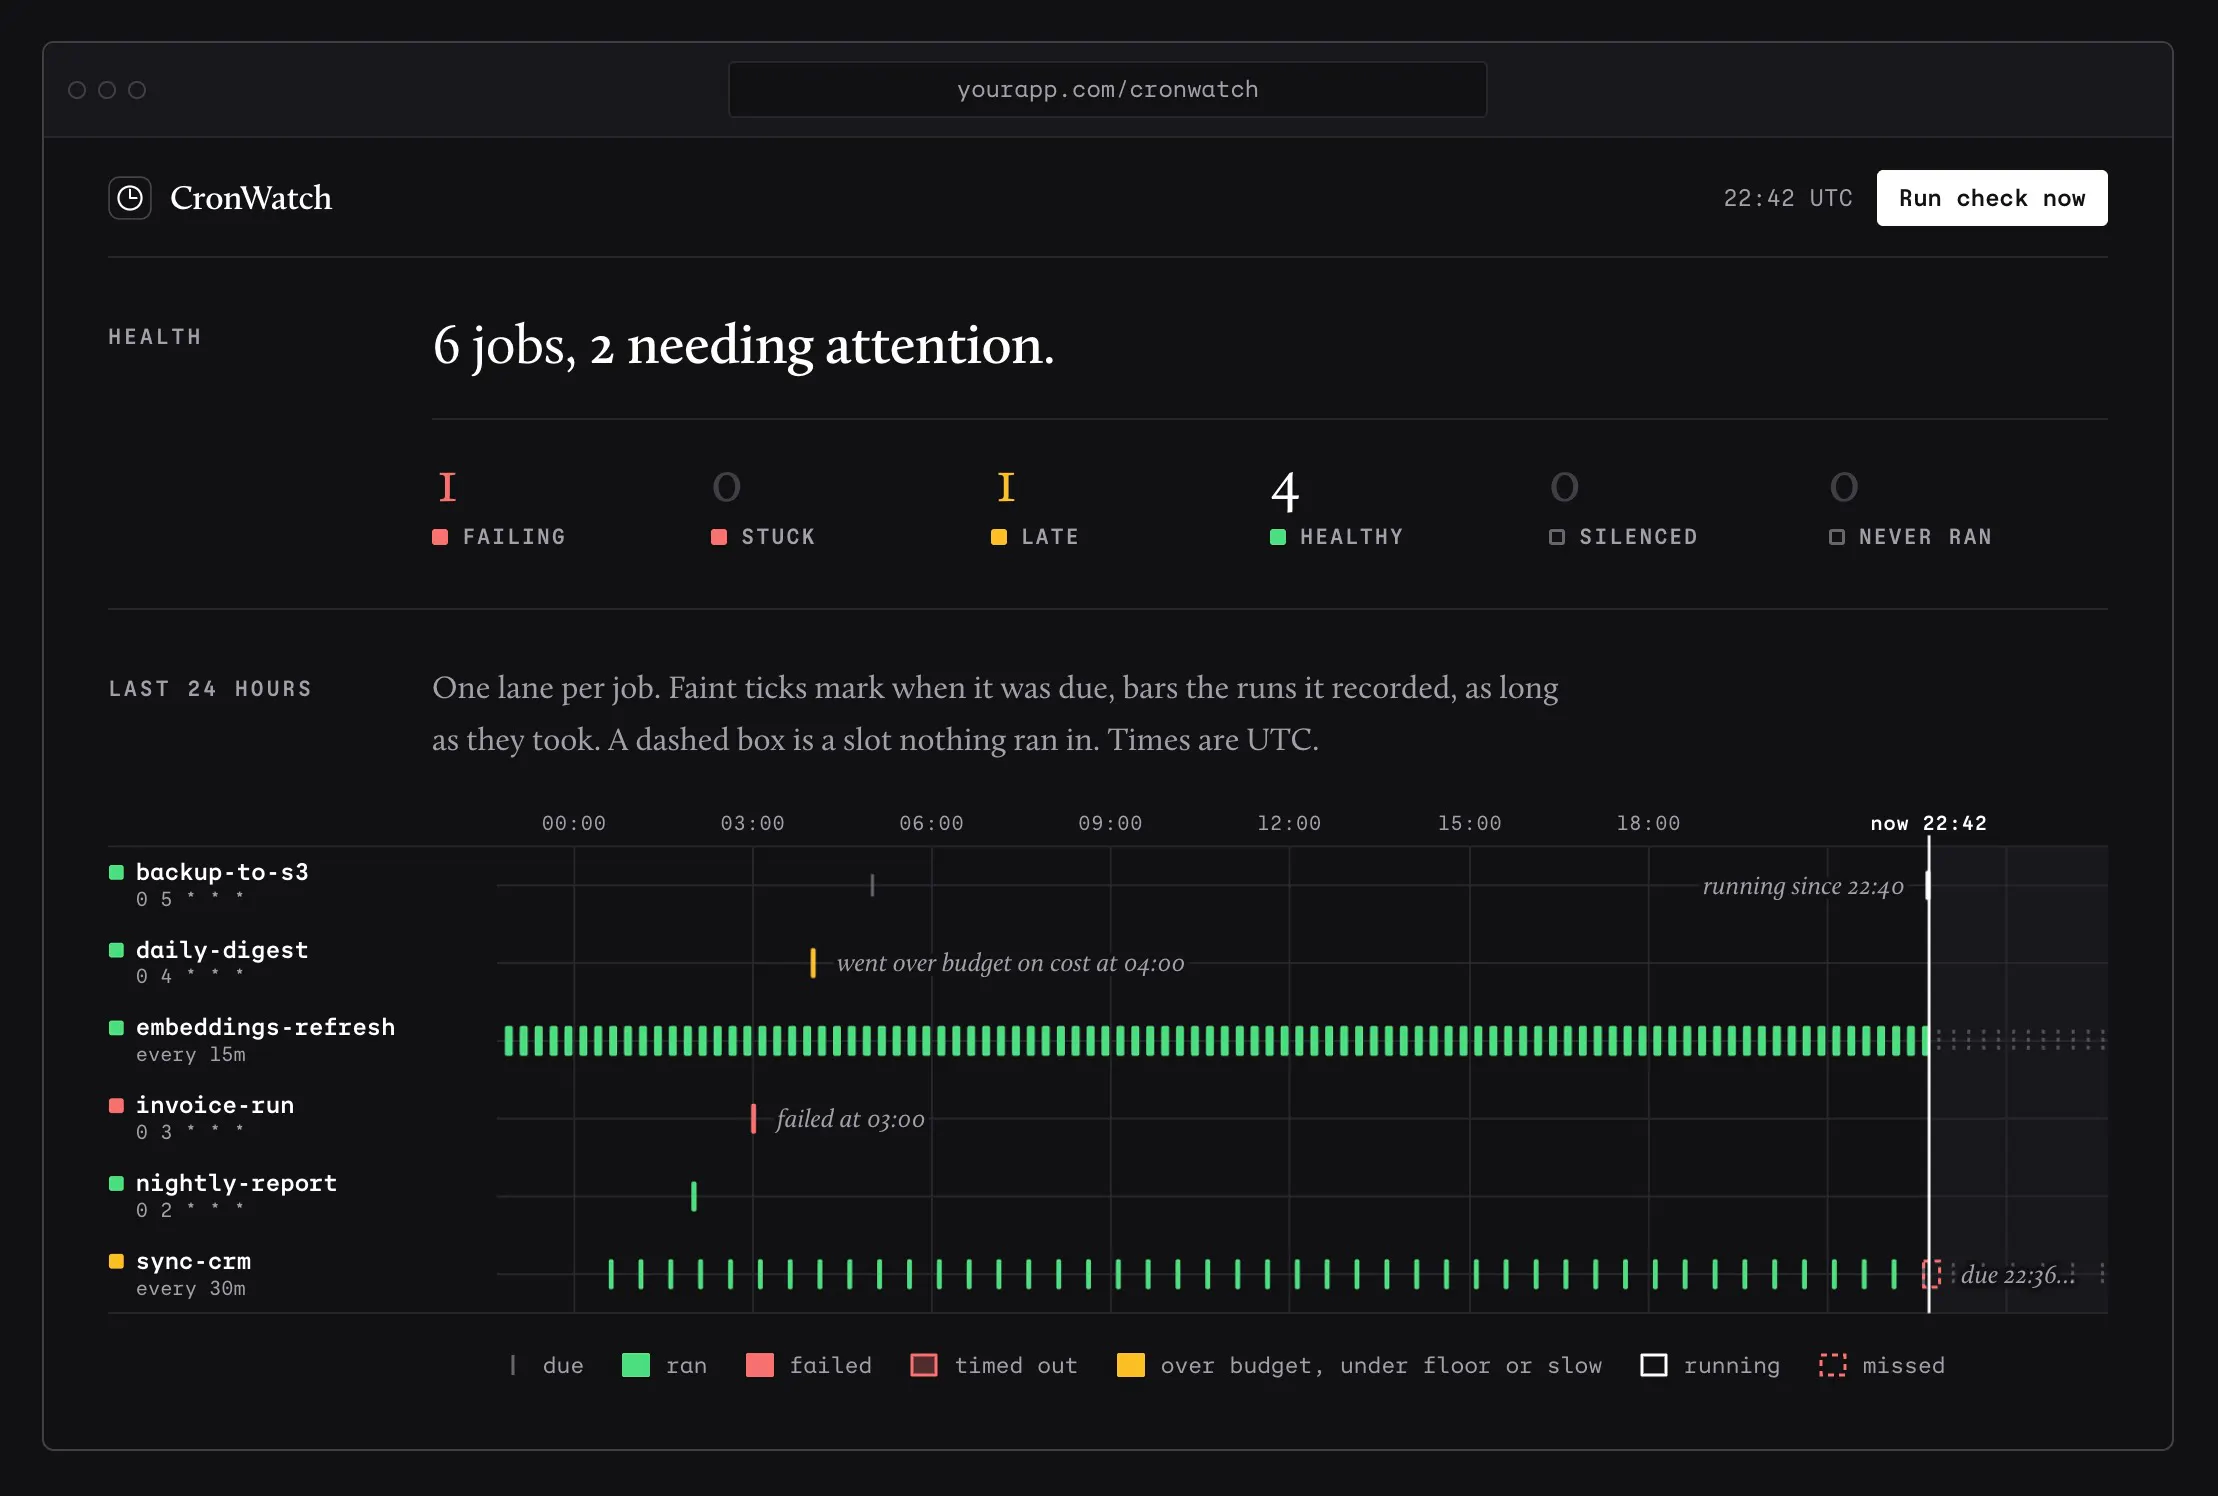Click the running legend outline box
The width and height of the screenshot is (2218, 1496).
point(1654,1365)
